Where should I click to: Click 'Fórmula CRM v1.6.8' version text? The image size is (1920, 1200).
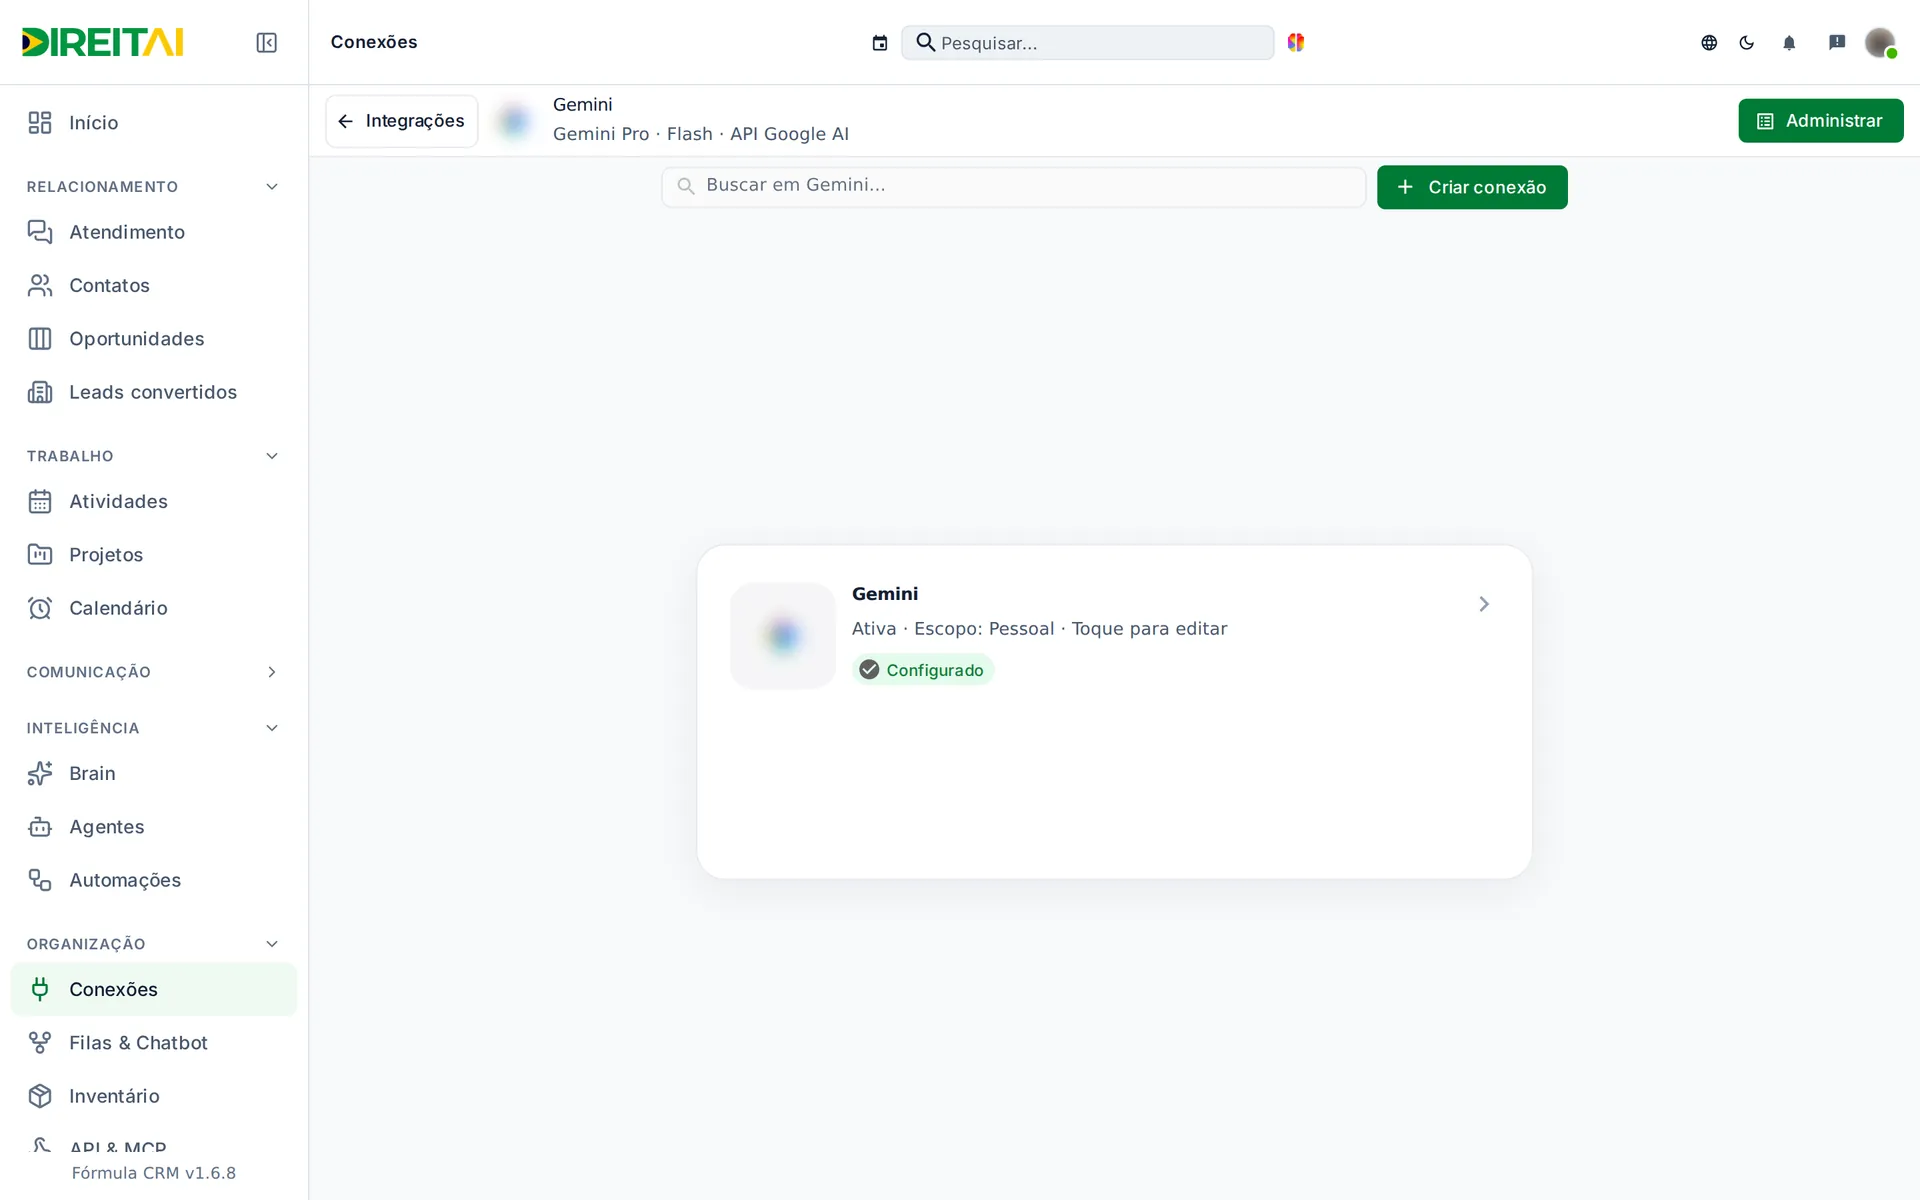pos(154,1173)
